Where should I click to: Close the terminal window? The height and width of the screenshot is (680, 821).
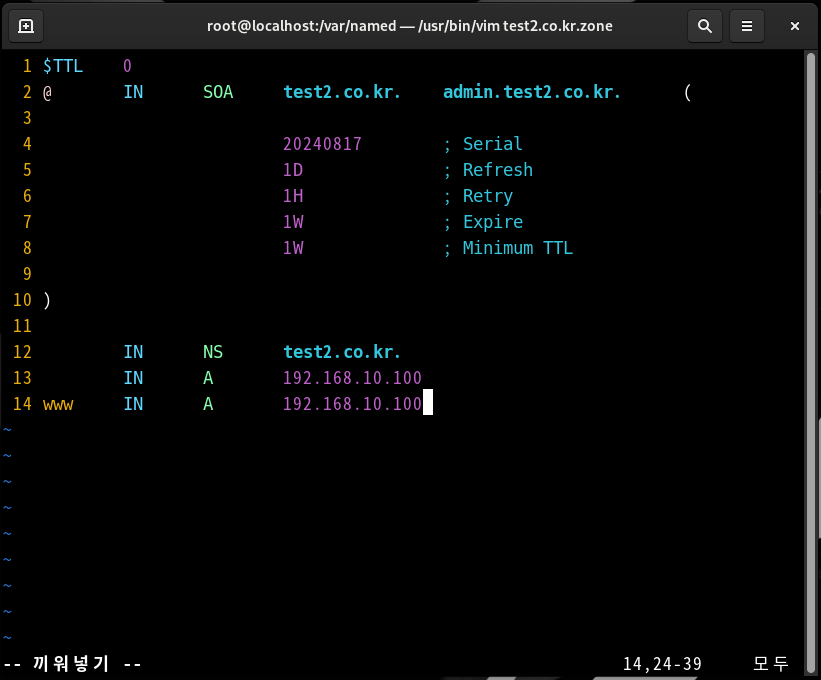[x=794, y=26]
